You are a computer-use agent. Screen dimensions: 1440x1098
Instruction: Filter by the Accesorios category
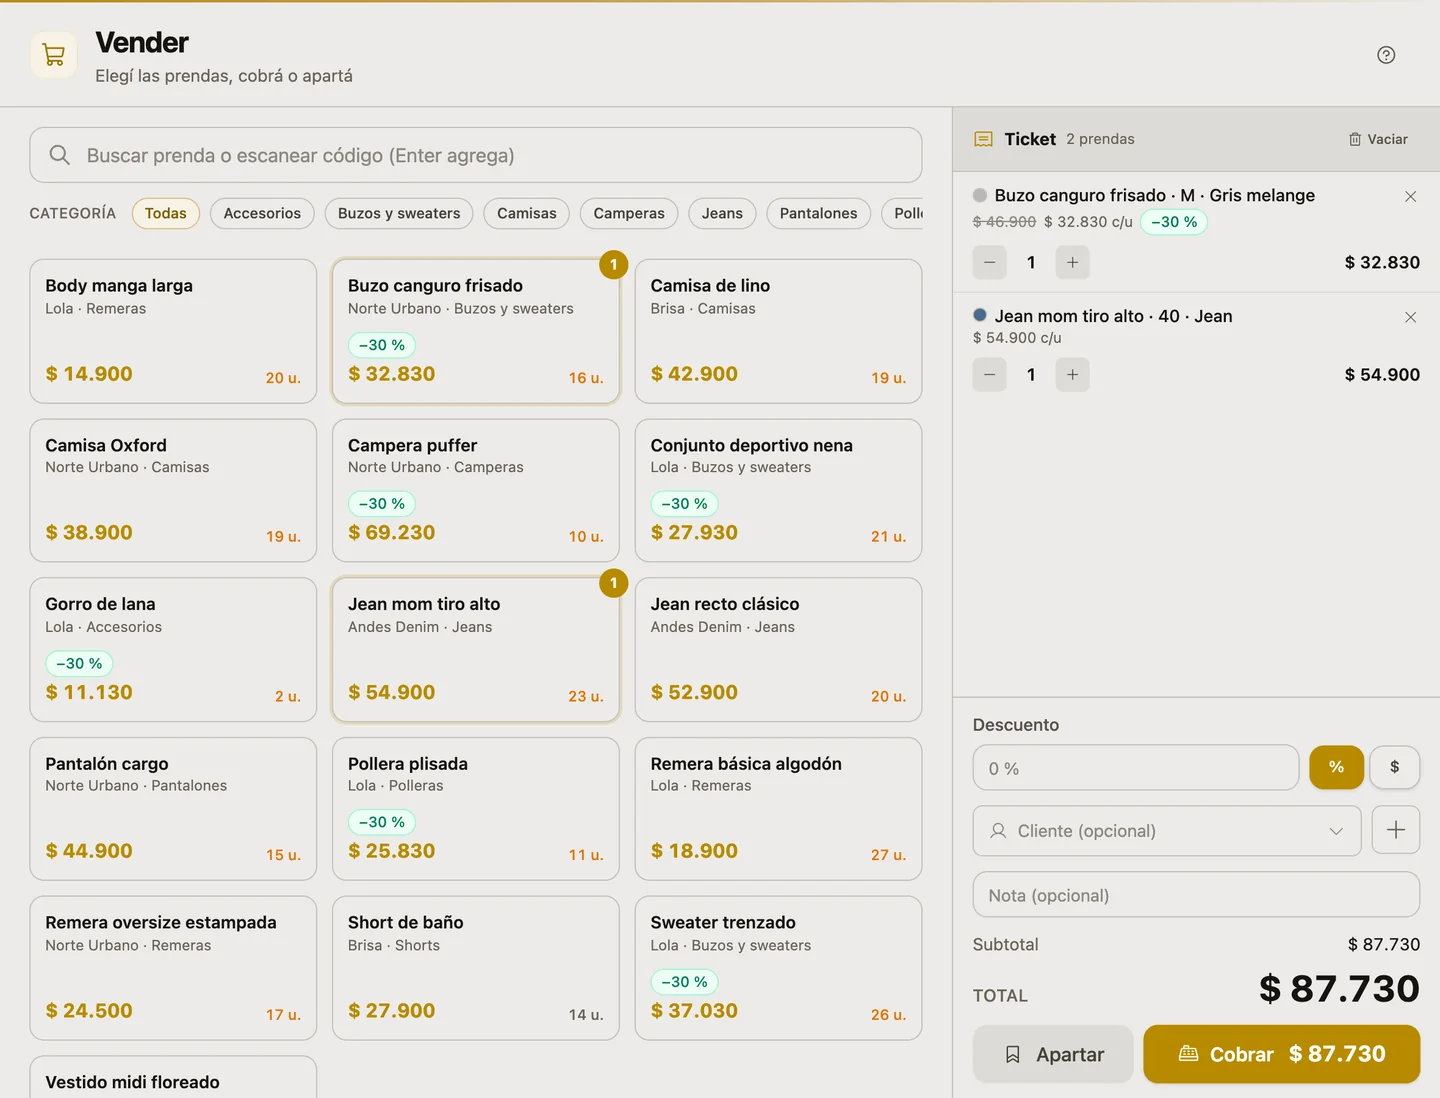(x=262, y=213)
